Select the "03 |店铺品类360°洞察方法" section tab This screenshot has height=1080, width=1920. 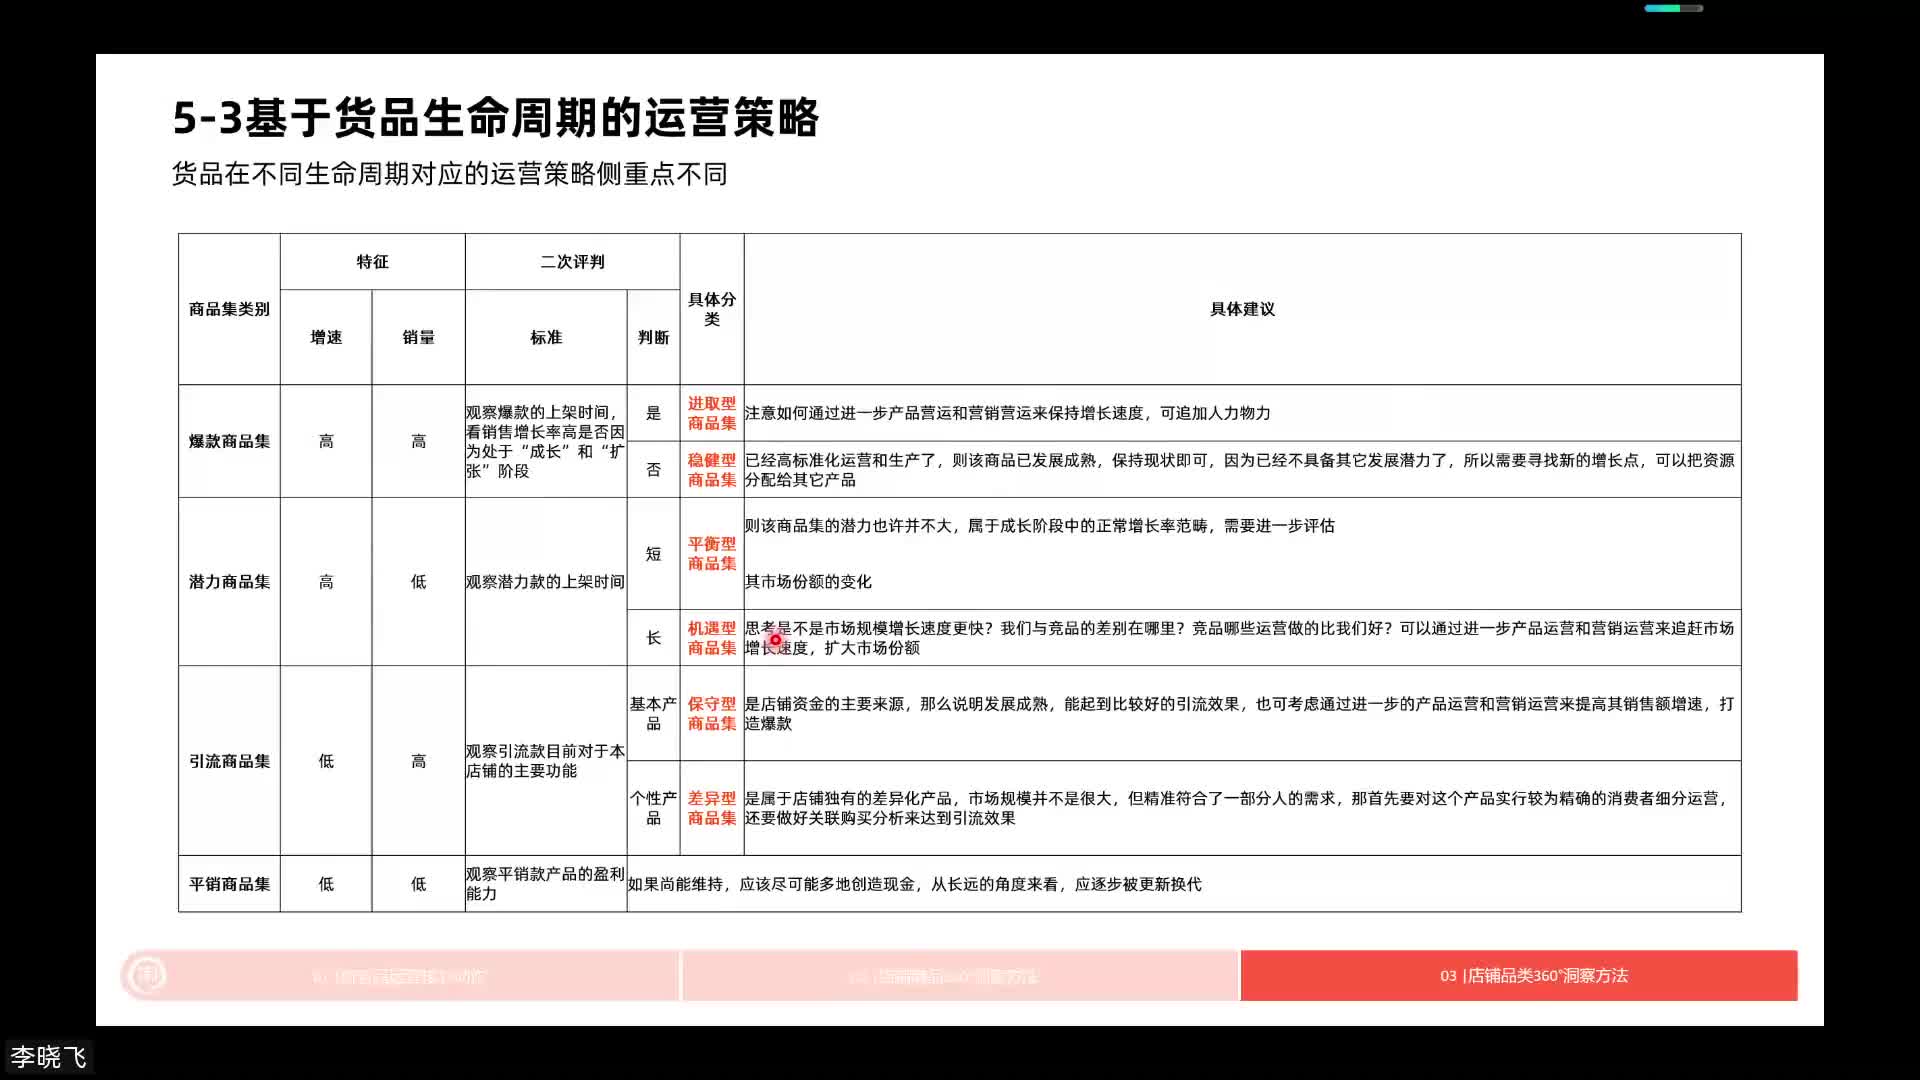point(1535,976)
